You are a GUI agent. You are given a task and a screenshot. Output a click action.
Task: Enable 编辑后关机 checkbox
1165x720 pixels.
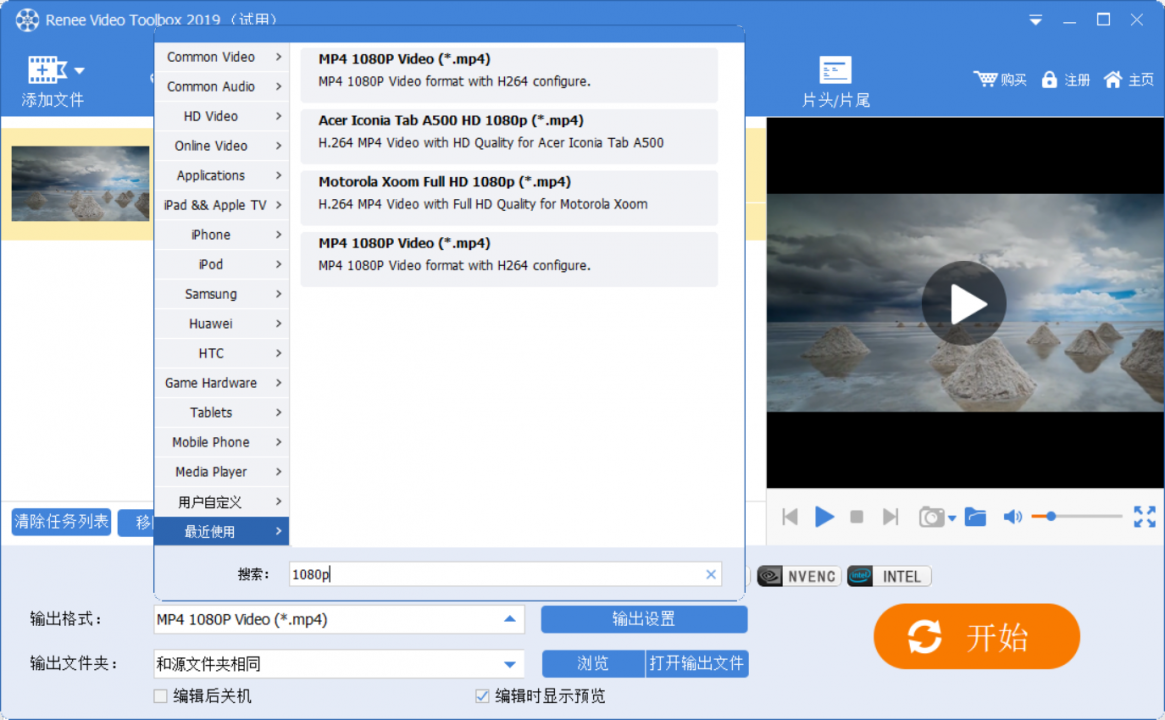[160, 696]
